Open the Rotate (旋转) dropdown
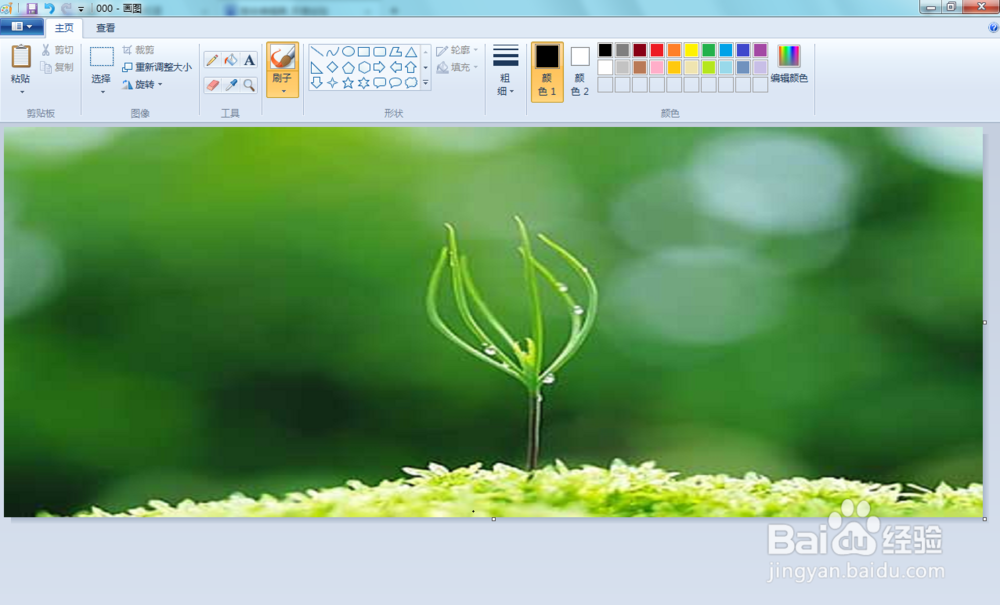The height and width of the screenshot is (605, 1000). 142,84
